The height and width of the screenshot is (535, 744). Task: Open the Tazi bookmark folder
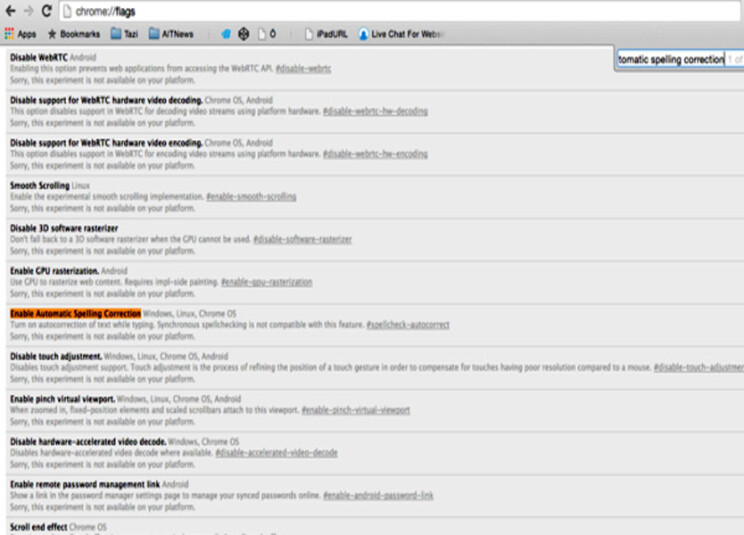click(x=124, y=34)
